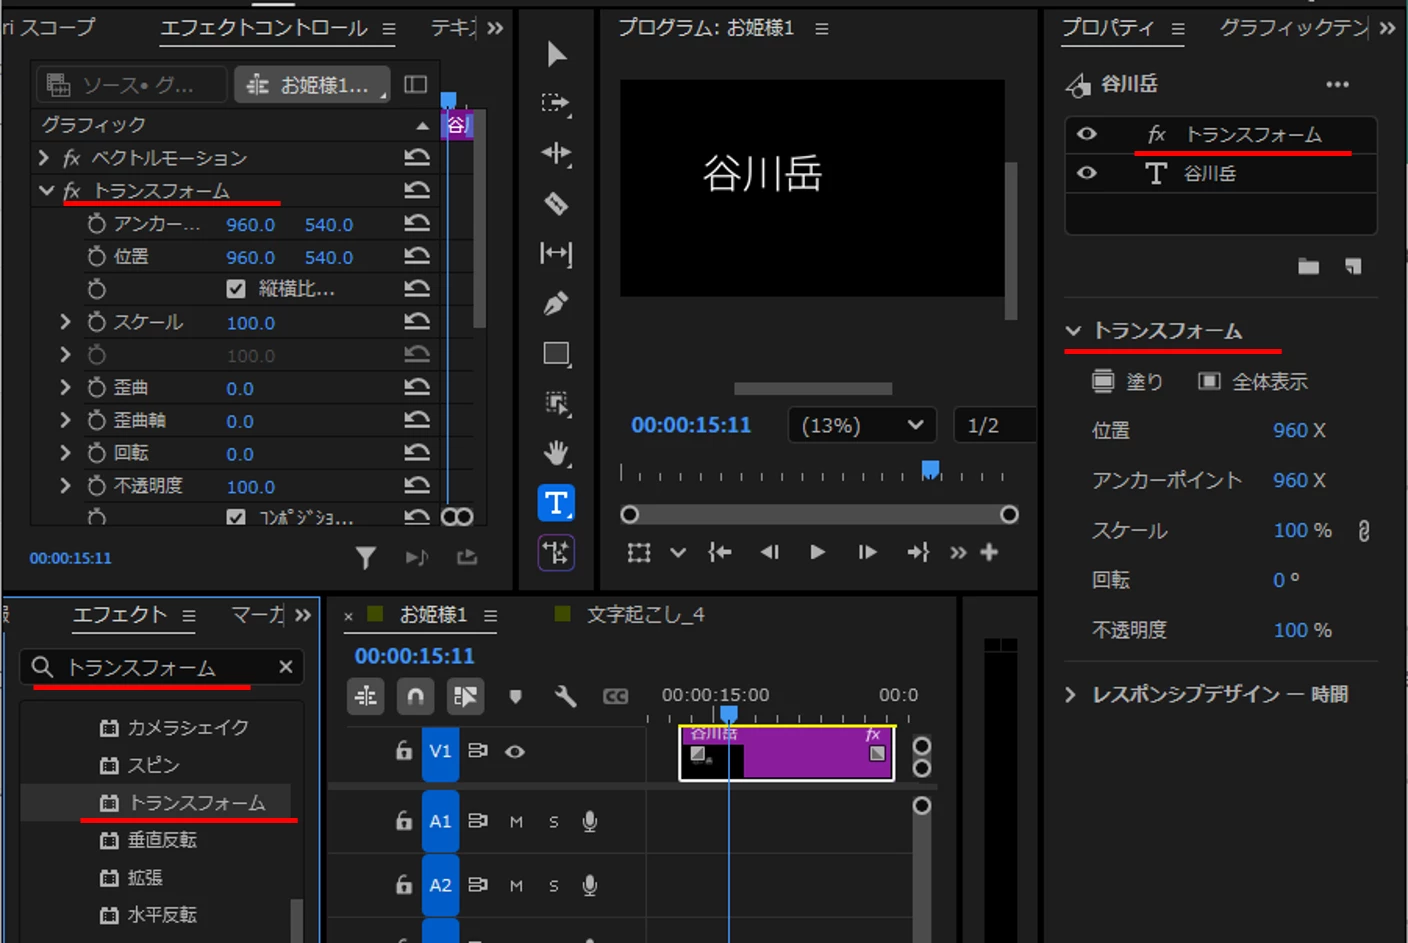Select the Rectangle tool
Viewport: 1408px width, 943px height.
point(556,353)
